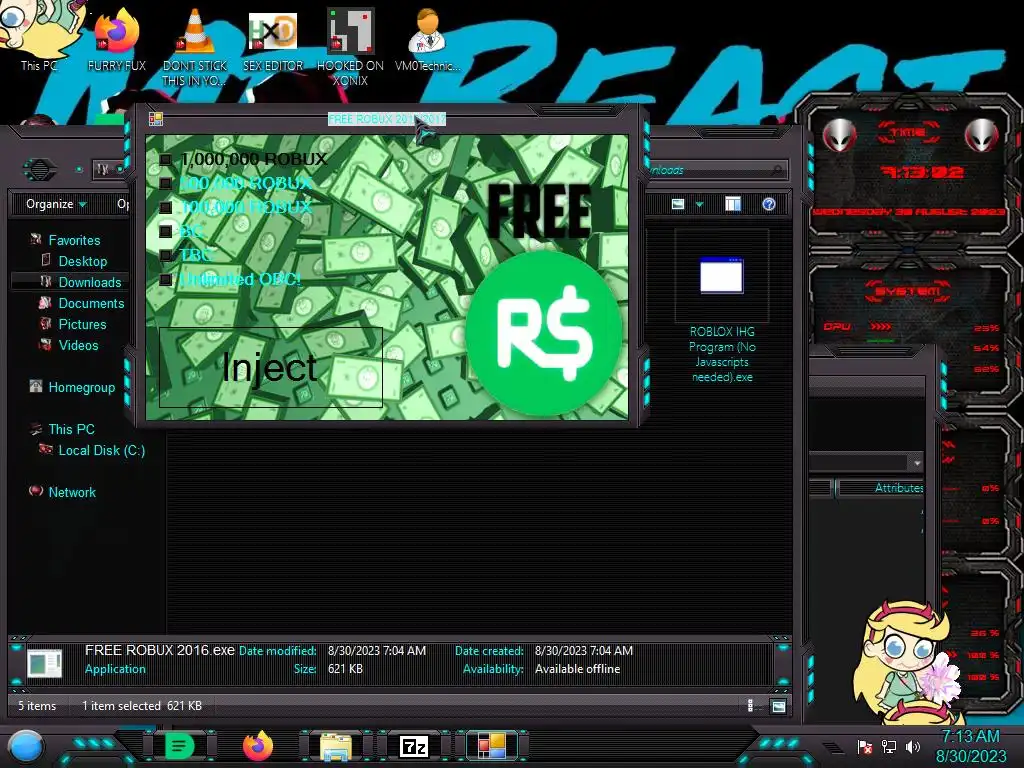Open the Start orb on the taskbar
Screen dimensions: 1024x768
coord(26,747)
